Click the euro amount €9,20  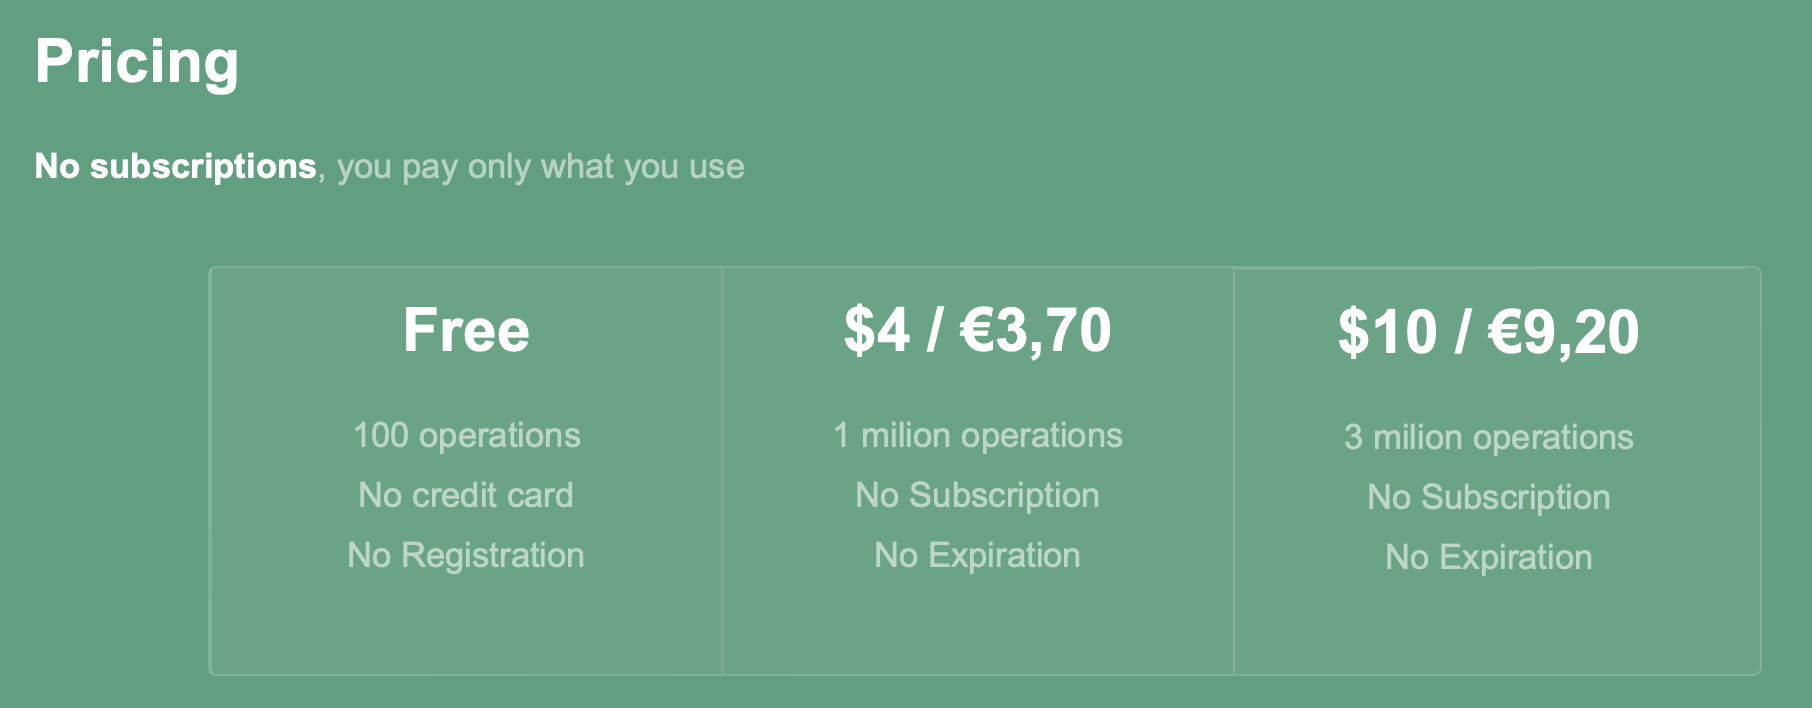coord(1564,333)
